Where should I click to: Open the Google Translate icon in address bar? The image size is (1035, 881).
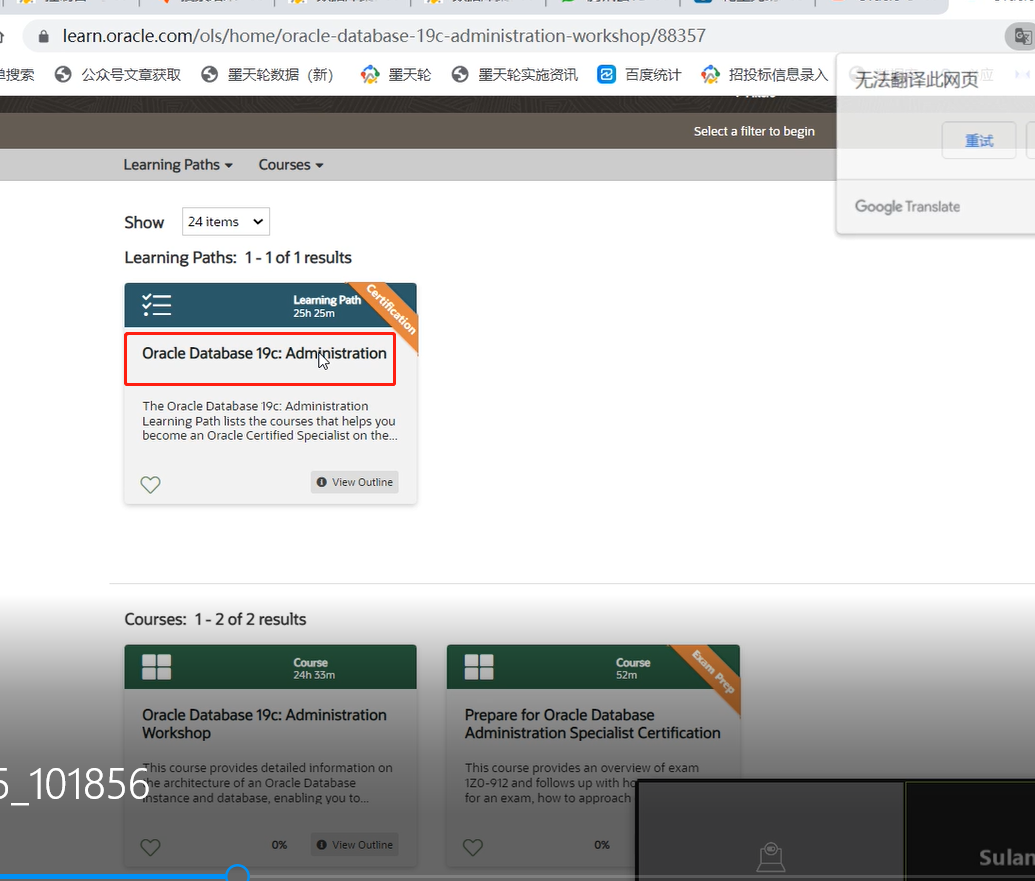coord(1022,36)
